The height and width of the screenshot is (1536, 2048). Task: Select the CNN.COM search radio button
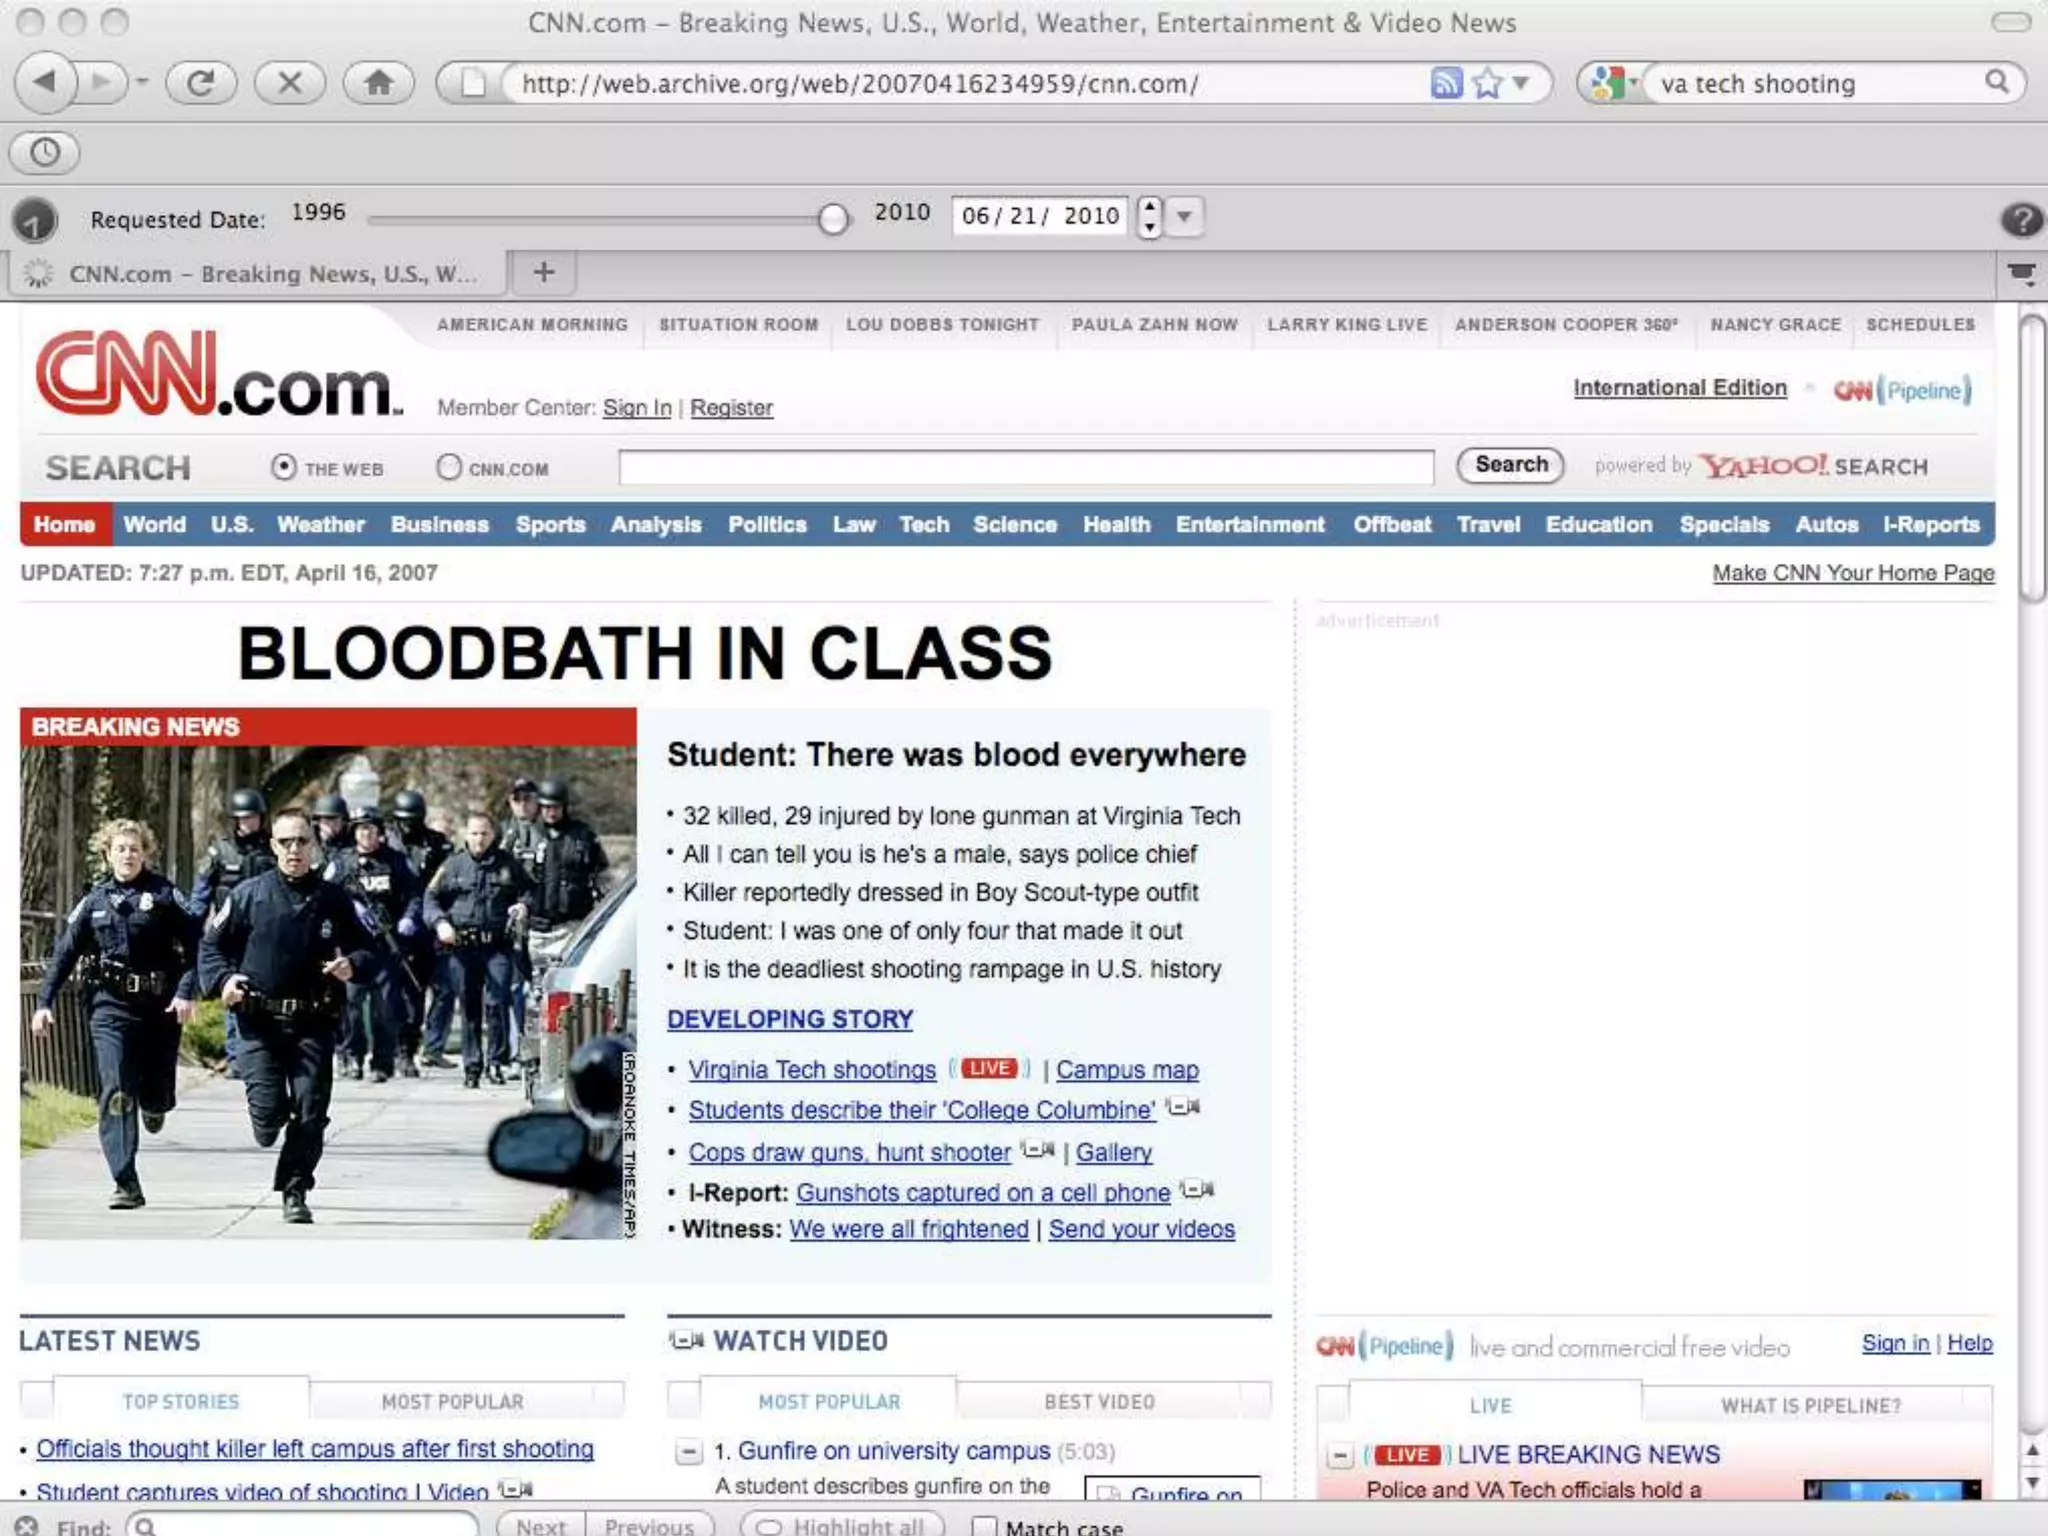coord(449,467)
